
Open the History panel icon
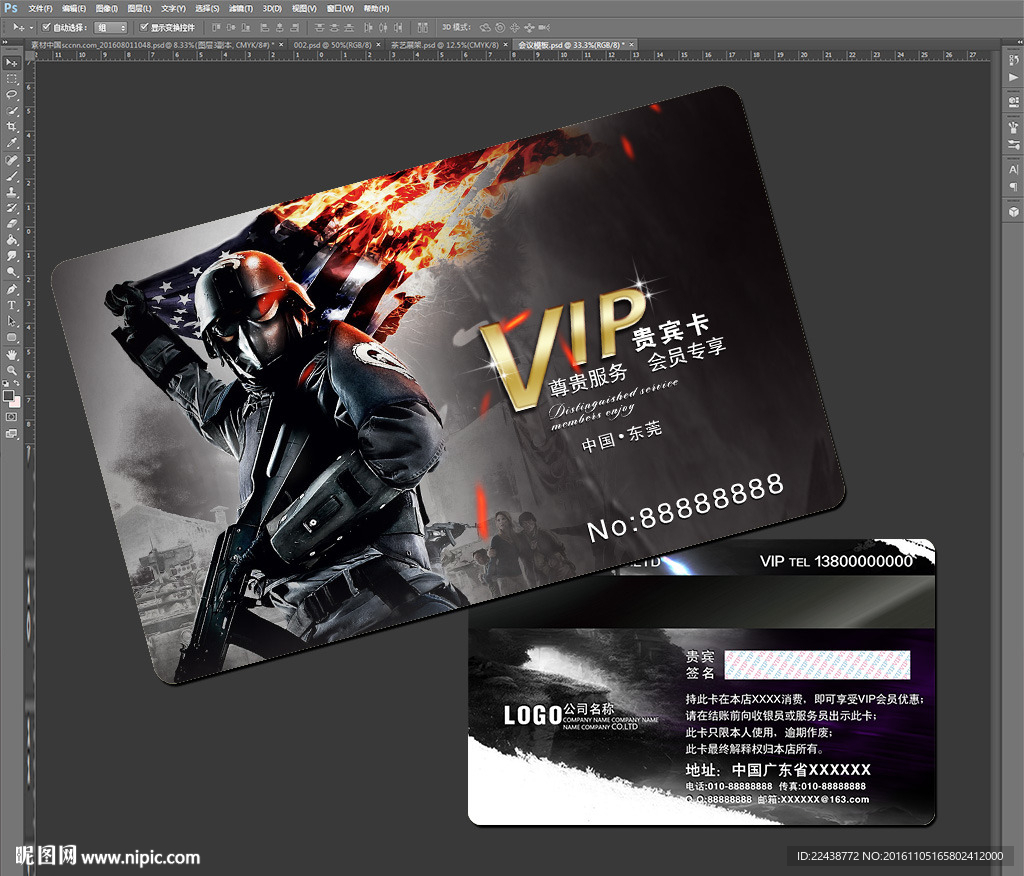[x=1013, y=61]
